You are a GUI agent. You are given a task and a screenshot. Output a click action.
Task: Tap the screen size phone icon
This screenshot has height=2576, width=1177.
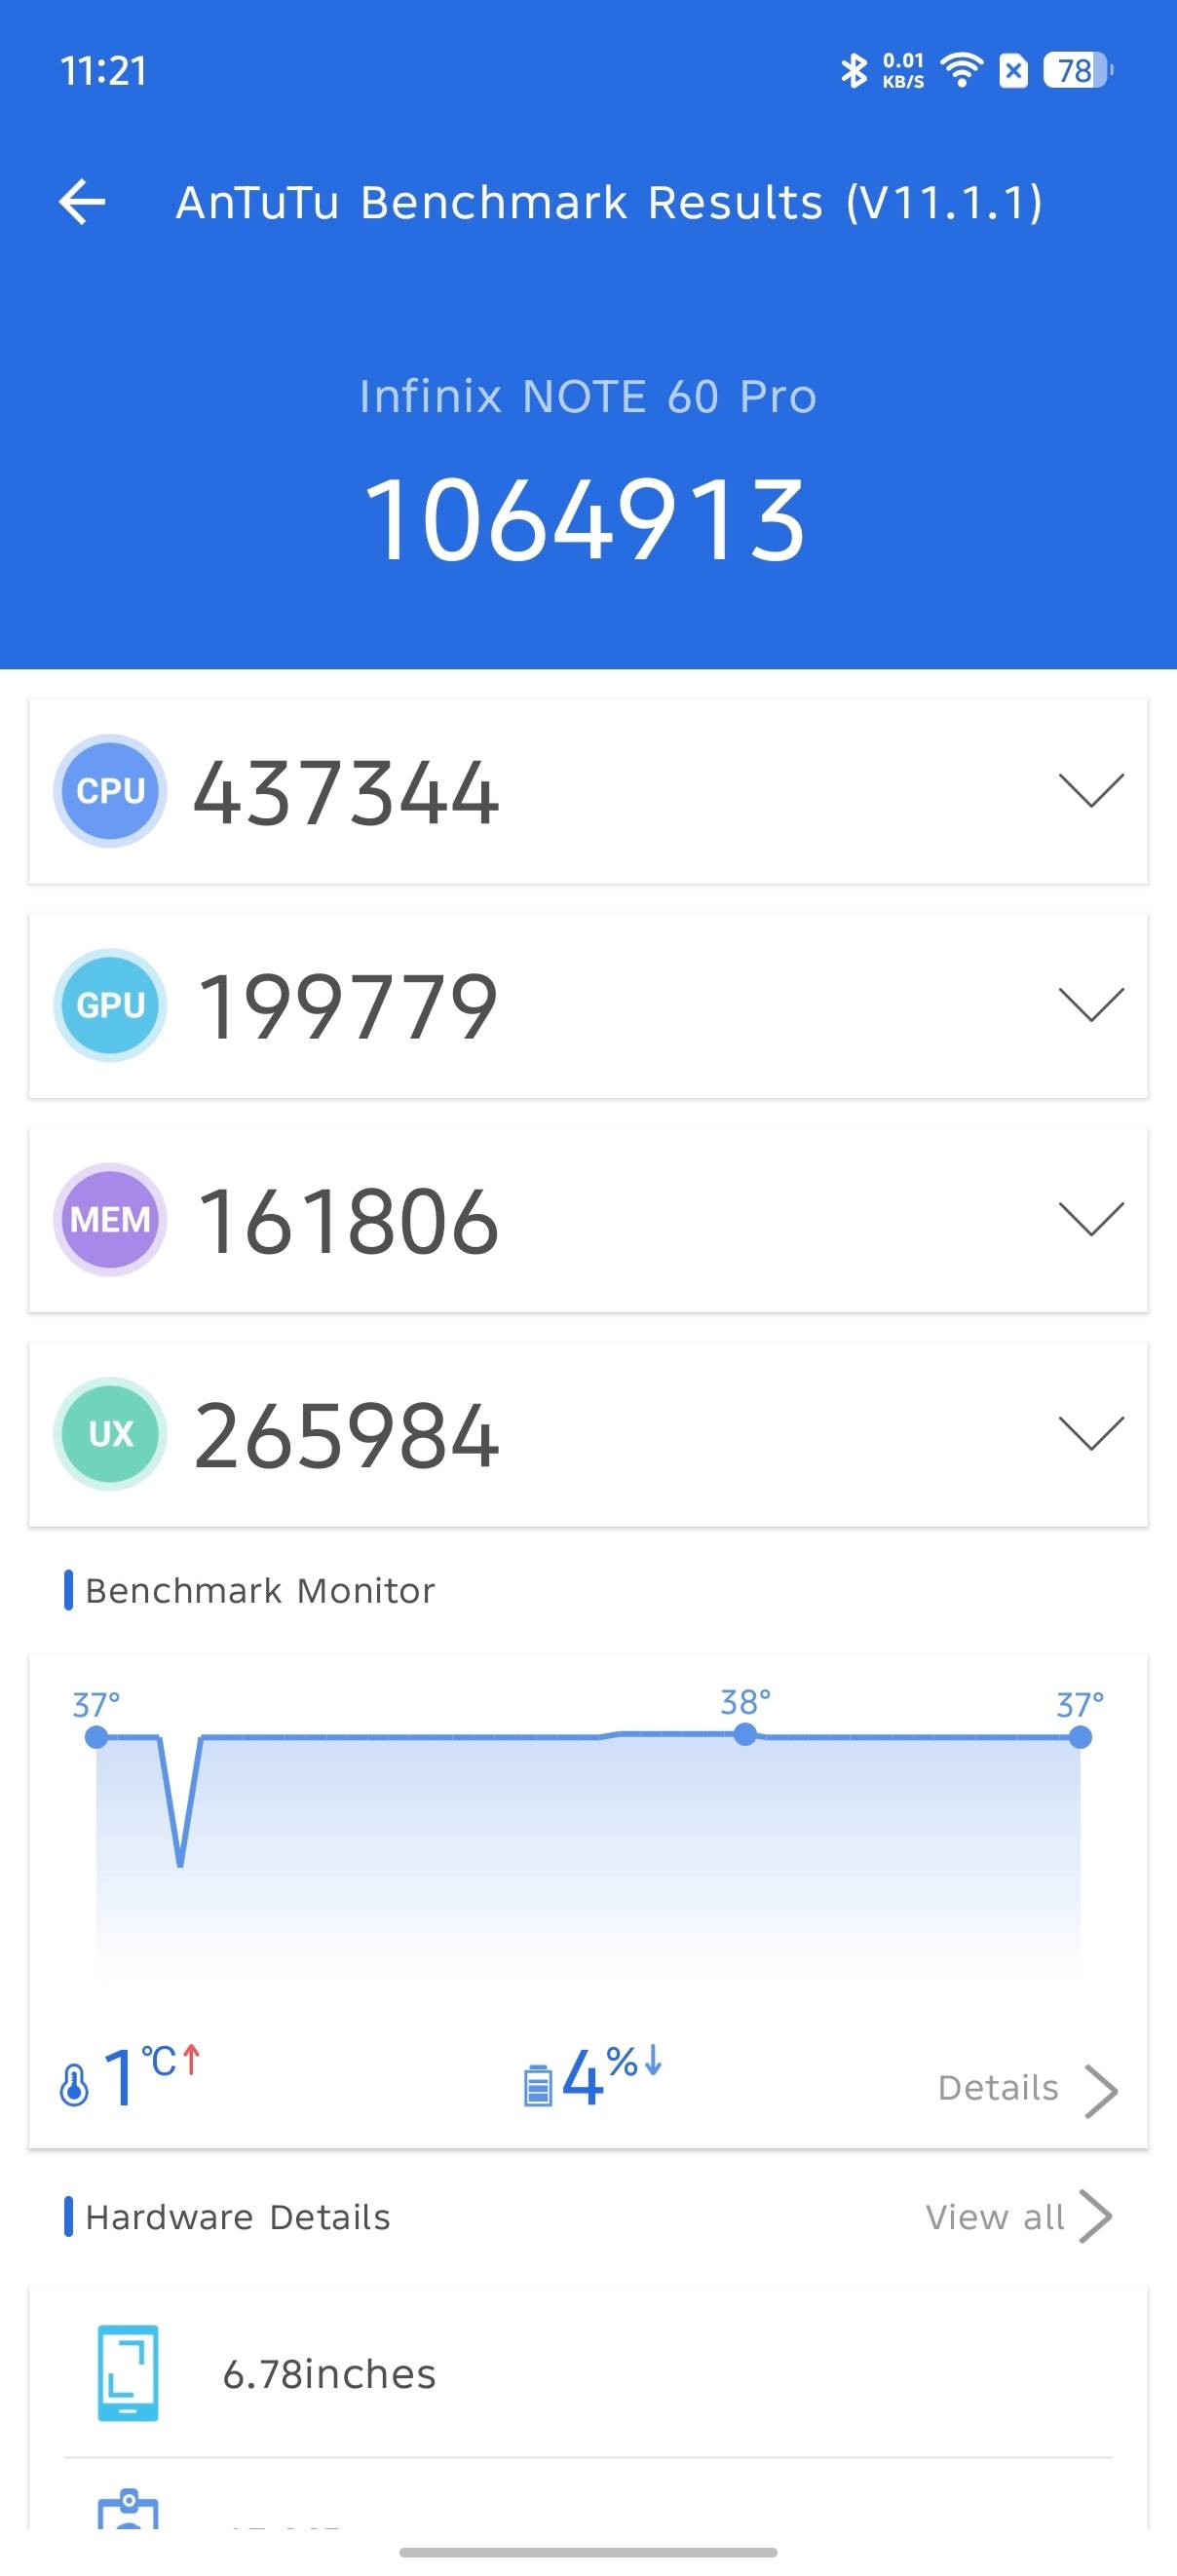tap(128, 2373)
